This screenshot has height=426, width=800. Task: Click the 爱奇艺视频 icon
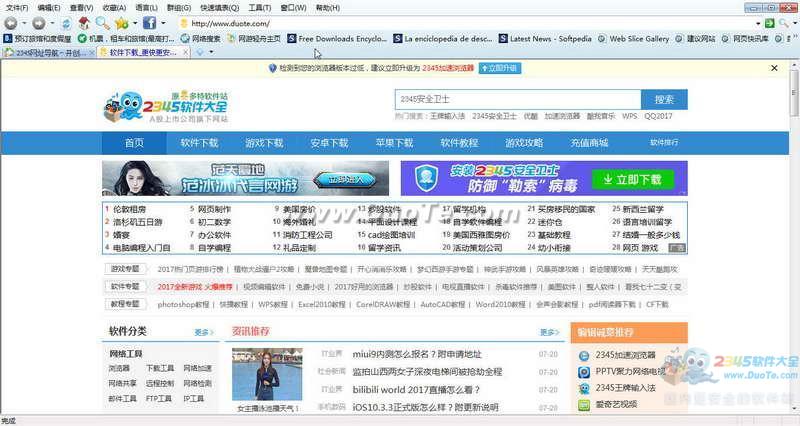coord(584,405)
